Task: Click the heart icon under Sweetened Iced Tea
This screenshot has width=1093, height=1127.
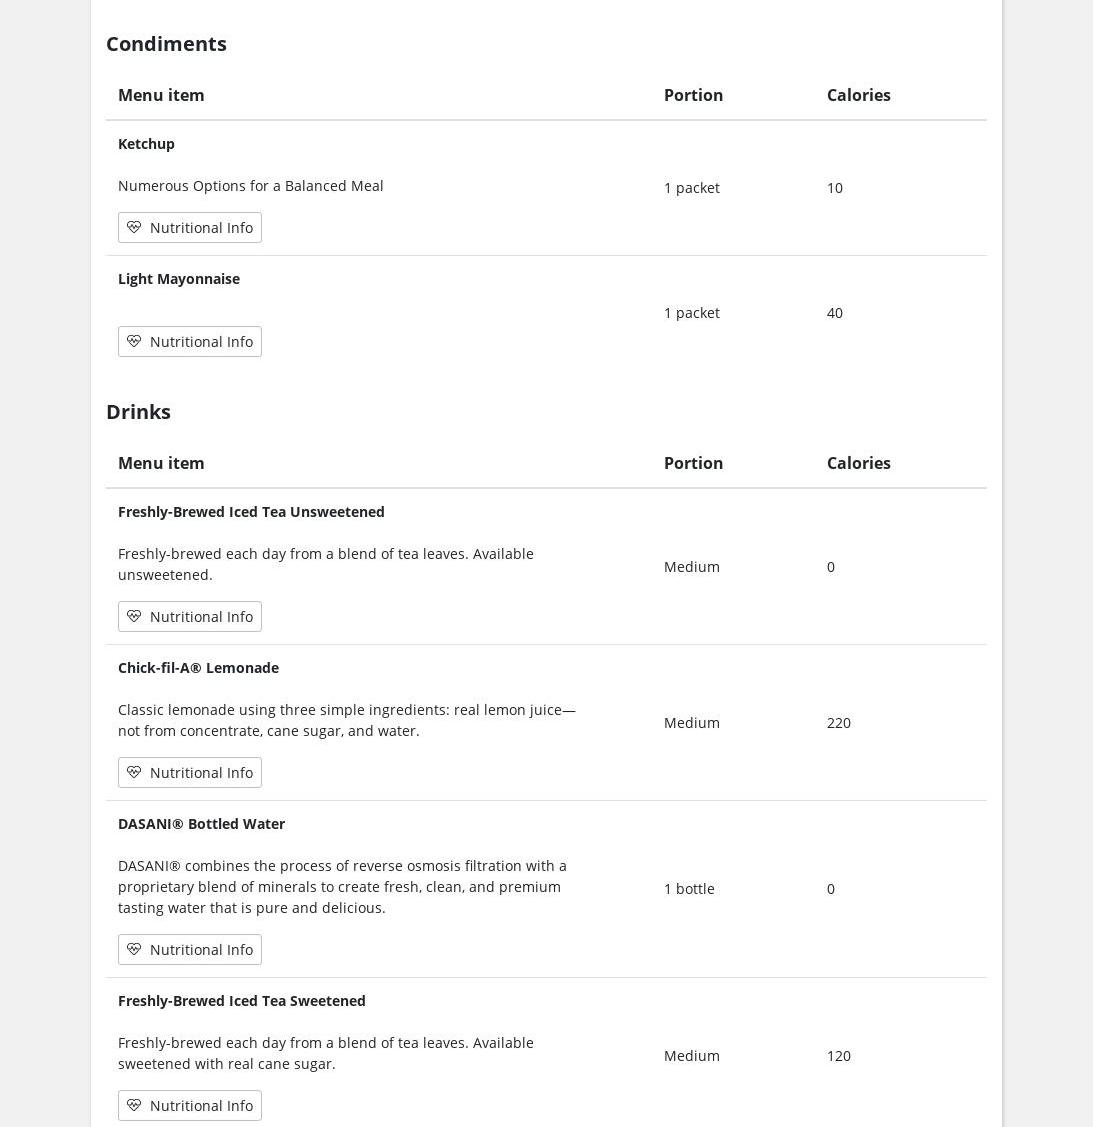Action: coord(134,1105)
